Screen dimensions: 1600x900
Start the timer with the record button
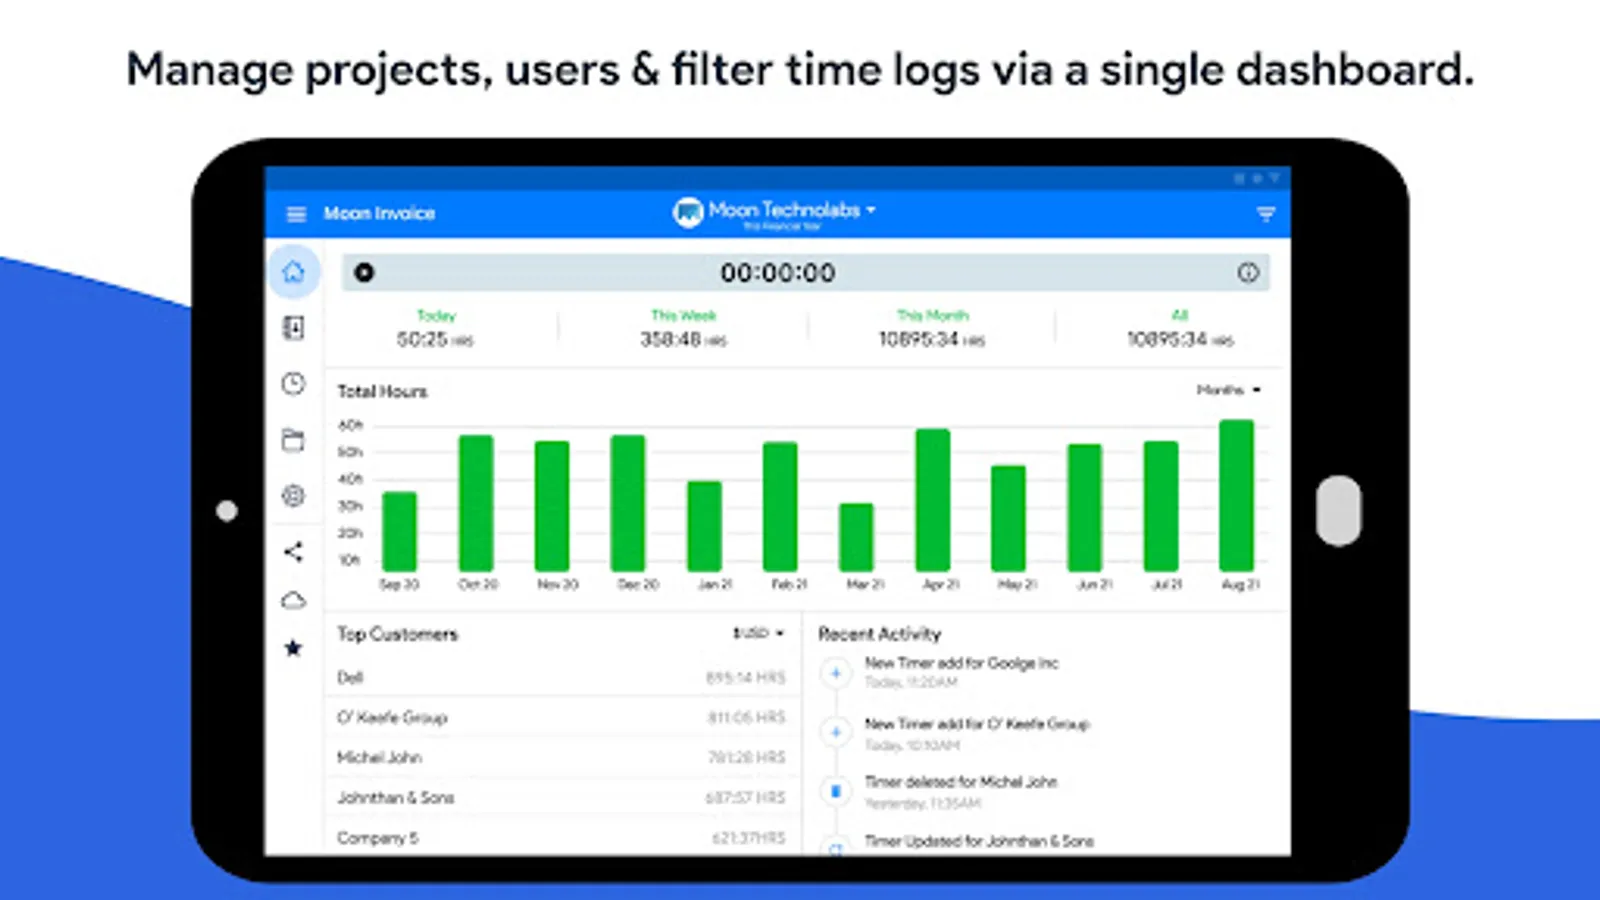364,272
